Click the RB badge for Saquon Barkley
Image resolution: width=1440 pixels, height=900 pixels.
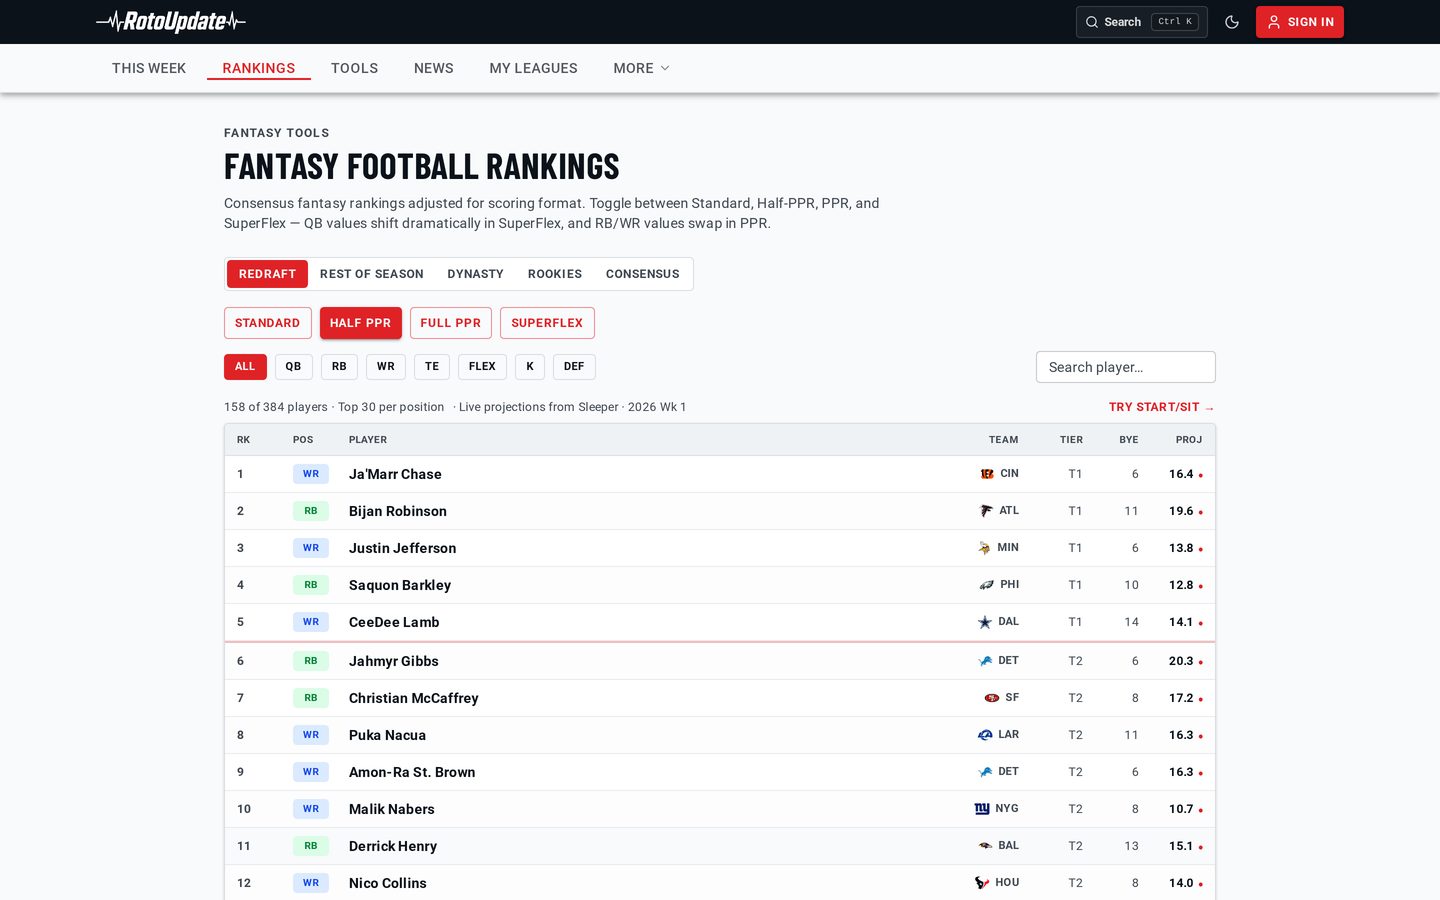coord(311,585)
